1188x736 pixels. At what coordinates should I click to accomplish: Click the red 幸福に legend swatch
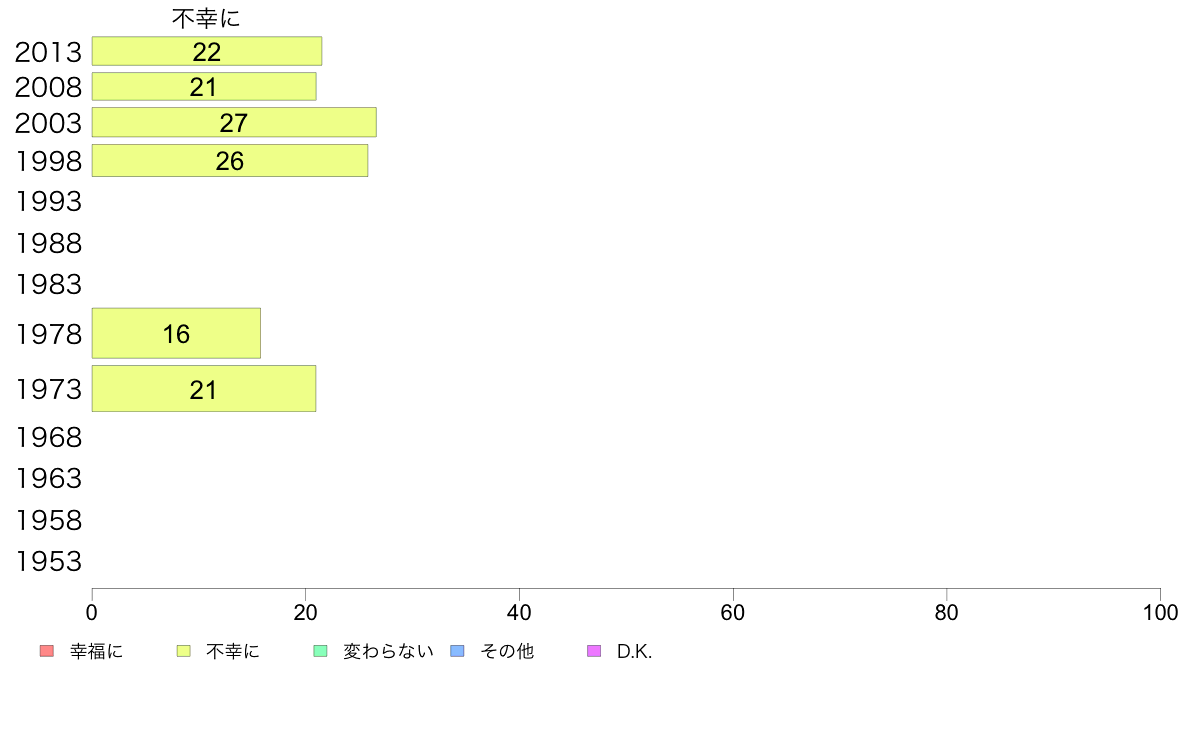[47, 651]
